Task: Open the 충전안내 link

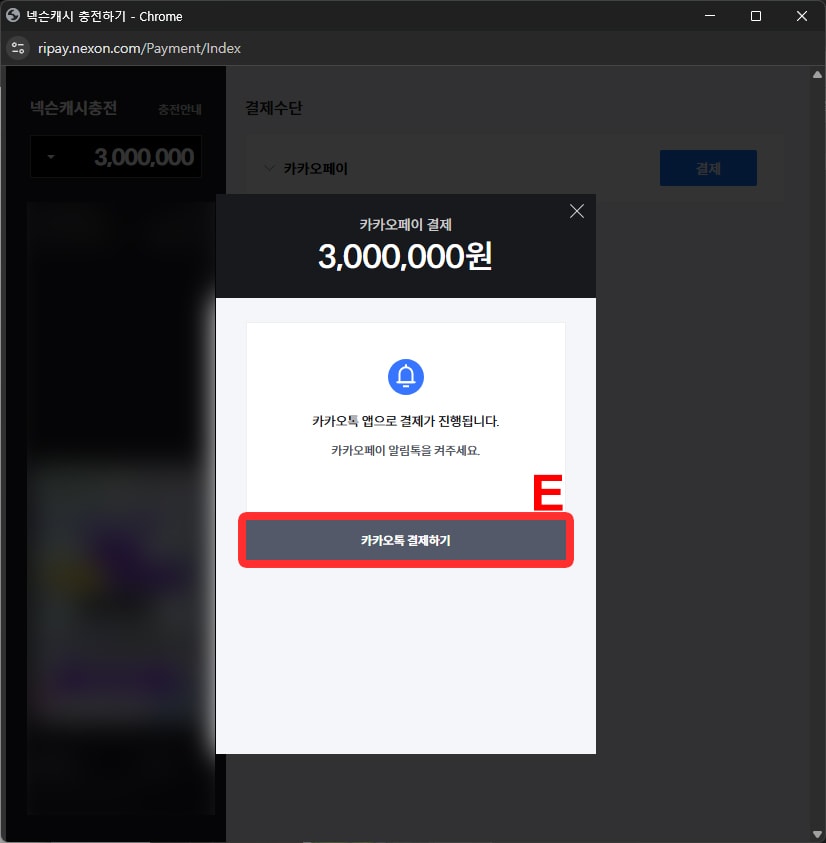Action: coord(180,110)
